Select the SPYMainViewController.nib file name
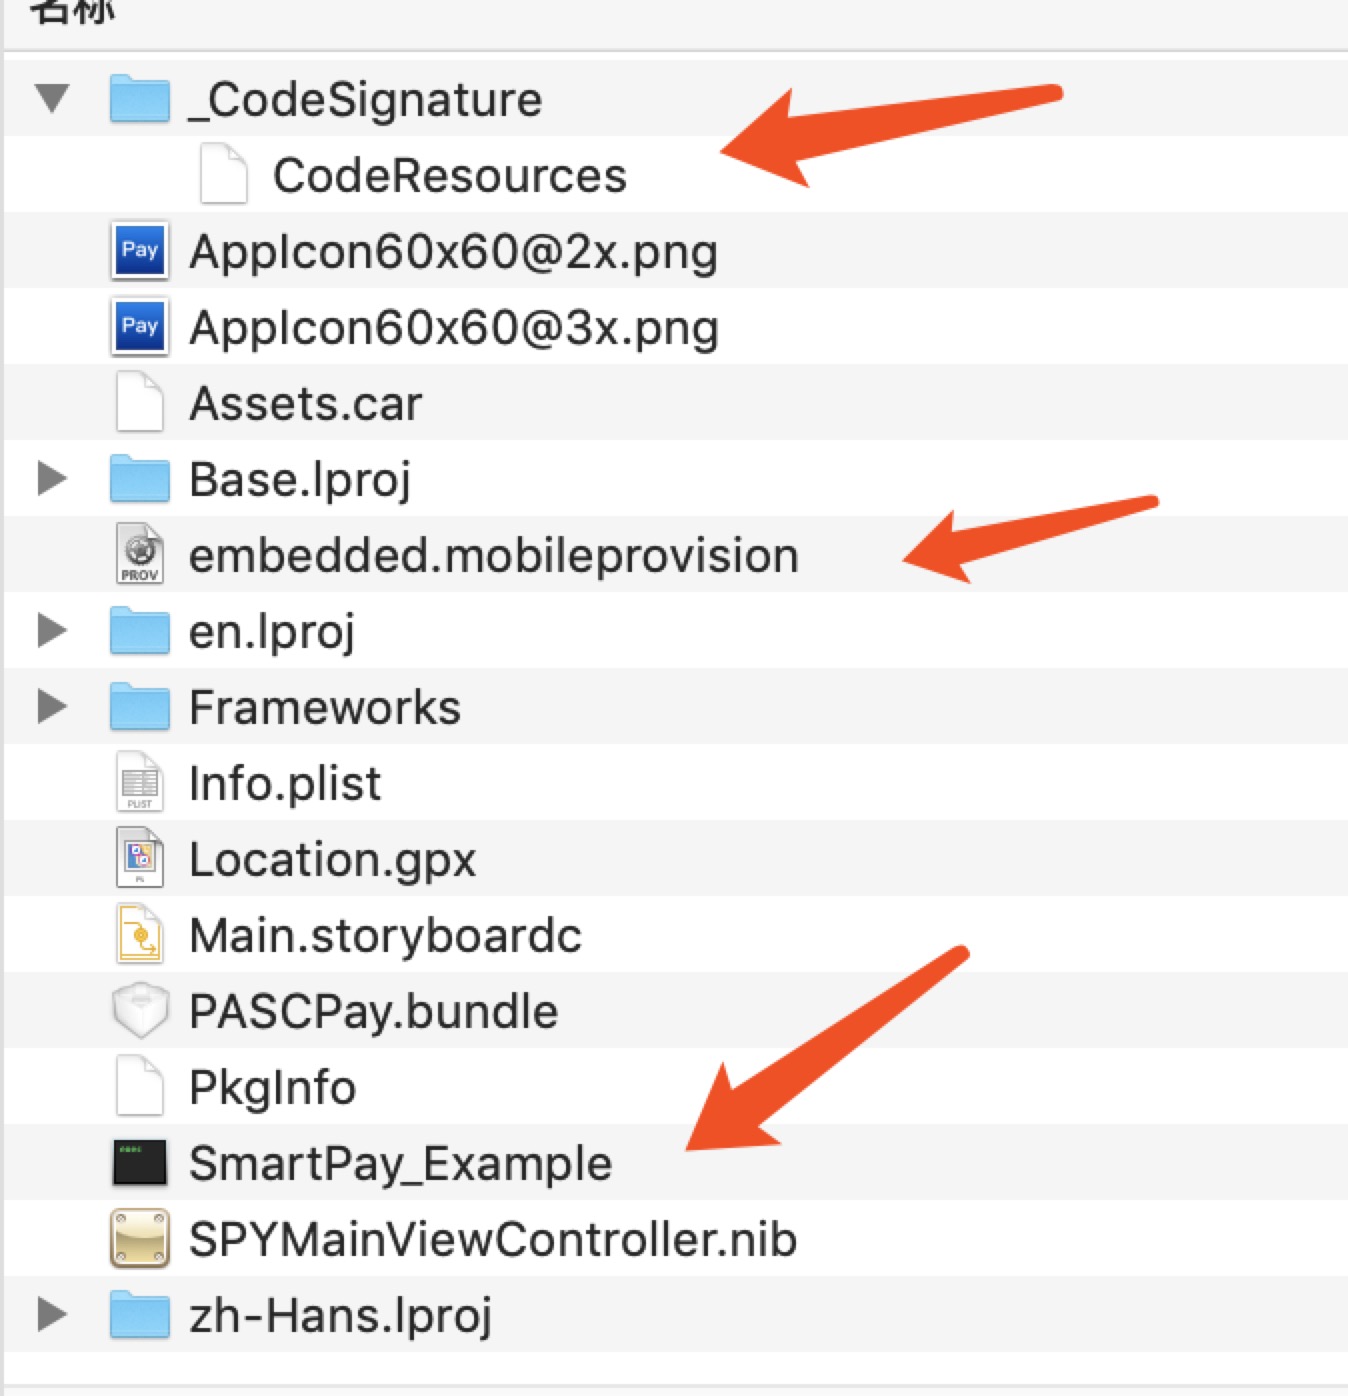Screen dimensions: 1348x1396 pyautogui.click(x=493, y=1240)
